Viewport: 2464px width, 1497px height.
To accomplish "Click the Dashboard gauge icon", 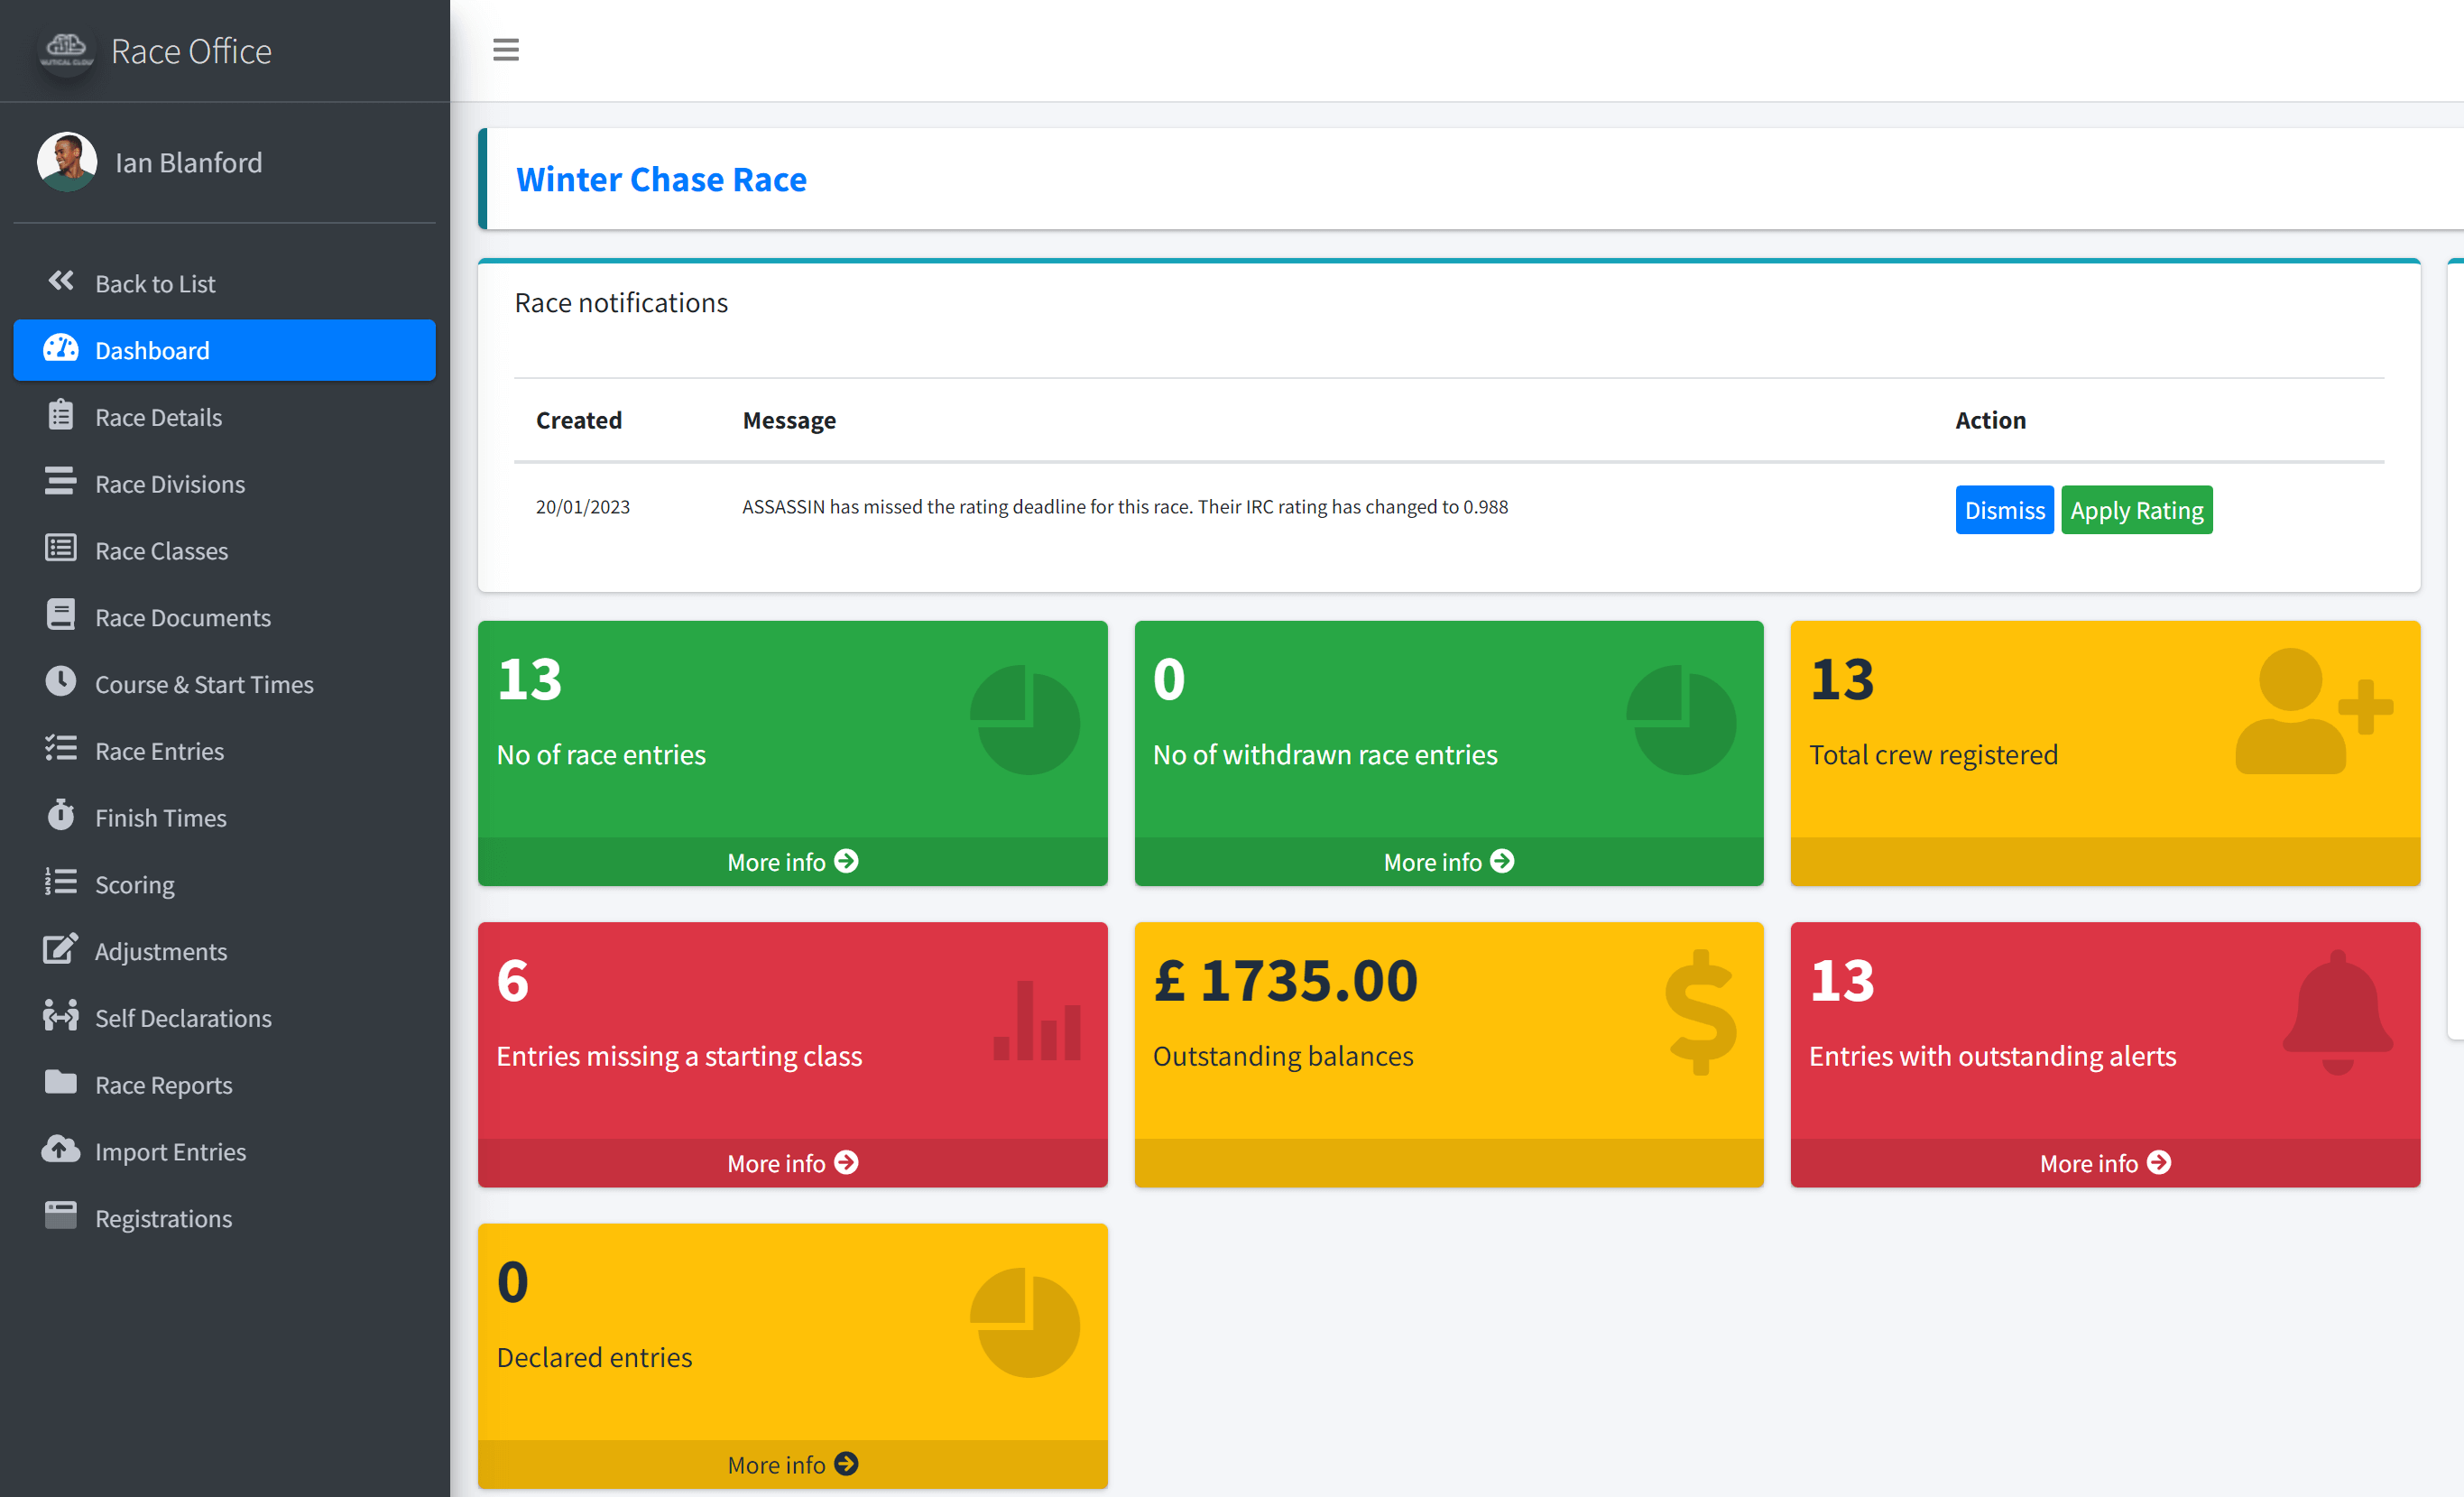I will click(x=61, y=348).
